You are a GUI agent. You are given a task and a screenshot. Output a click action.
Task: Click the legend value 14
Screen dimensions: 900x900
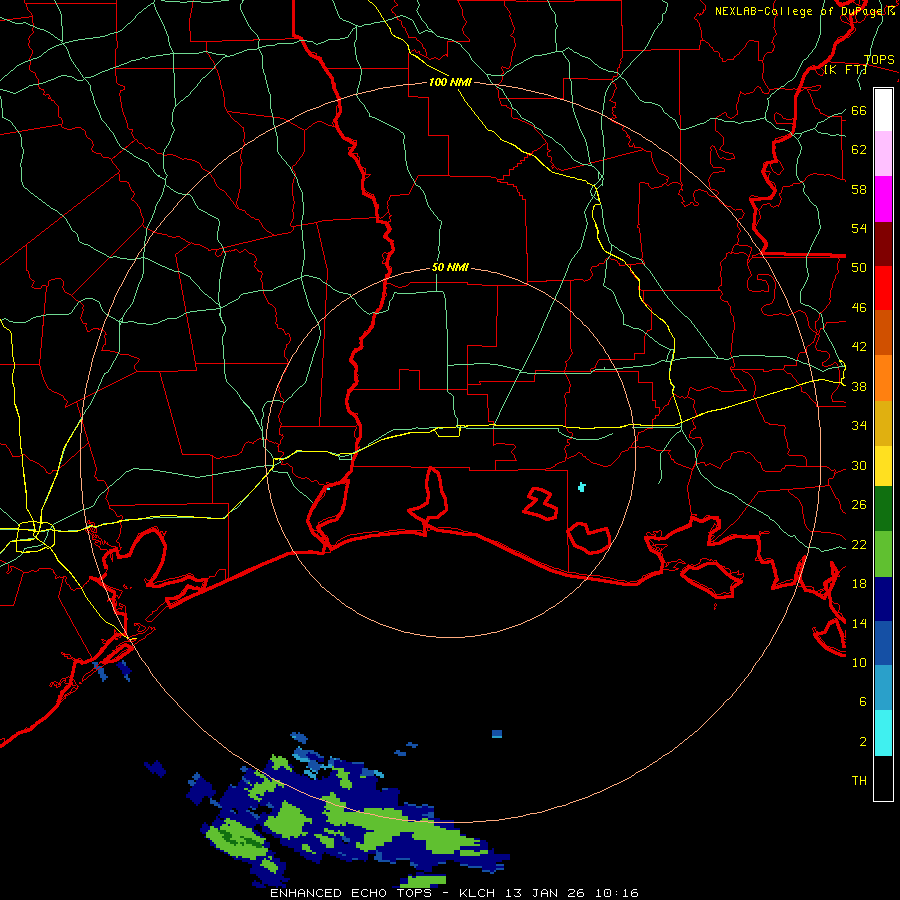[x=859, y=623]
